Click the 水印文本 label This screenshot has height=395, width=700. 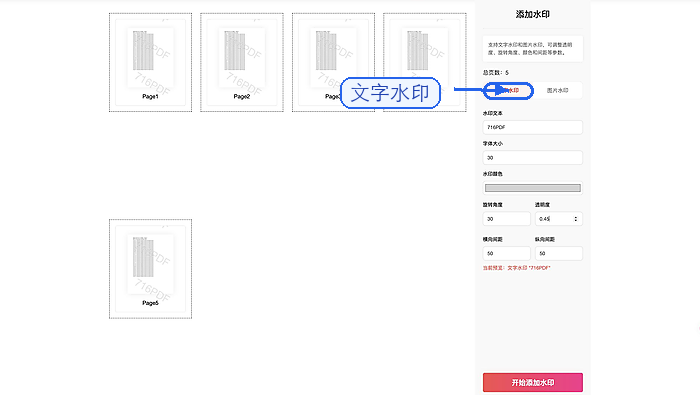click(x=492, y=113)
